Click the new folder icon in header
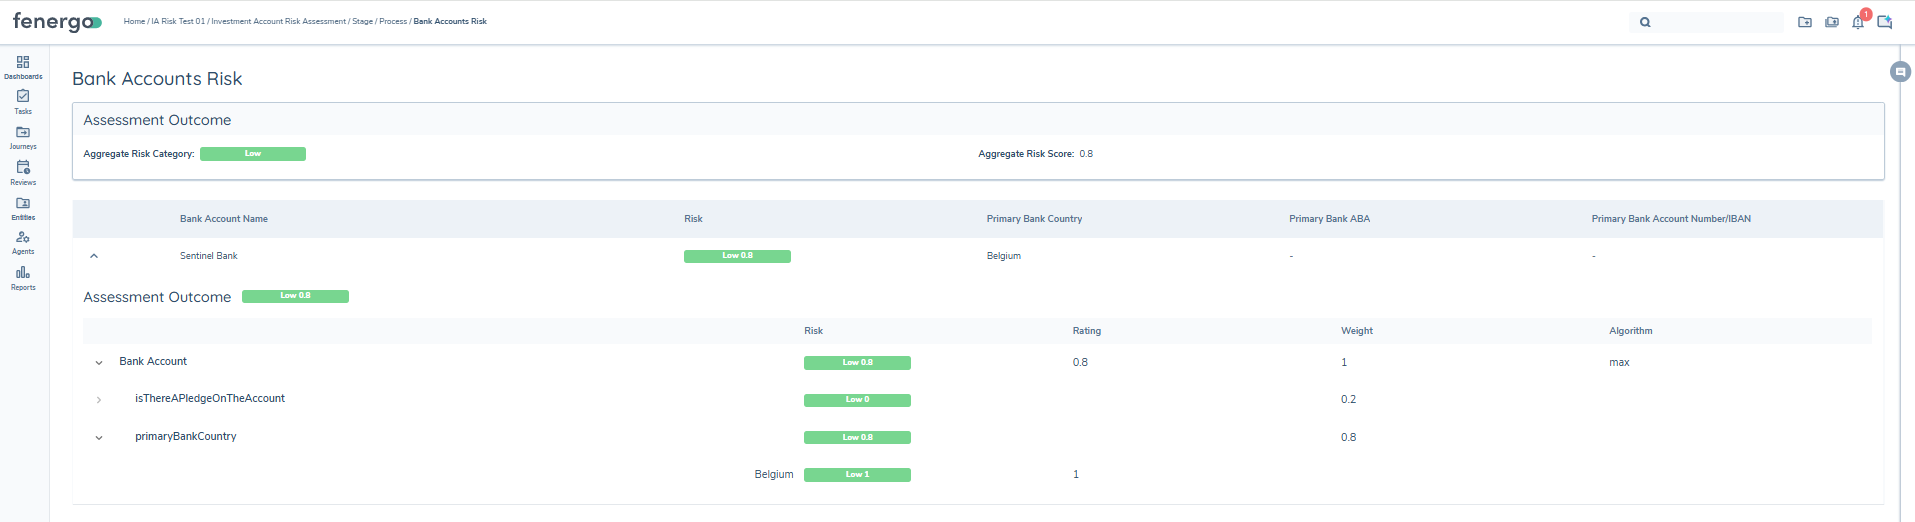This screenshot has width=1915, height=522. click(x=1805, y=22)
